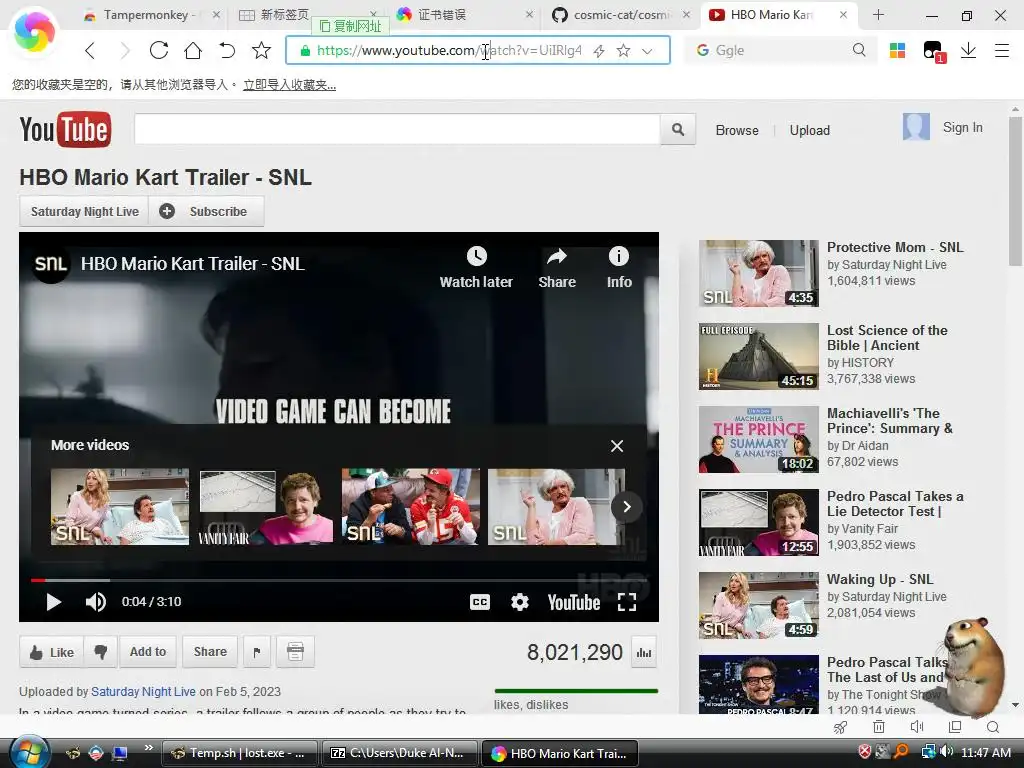Open the browser downloads icon
The height and width of the screenshot is (768, 1024).
pos(968,50)
